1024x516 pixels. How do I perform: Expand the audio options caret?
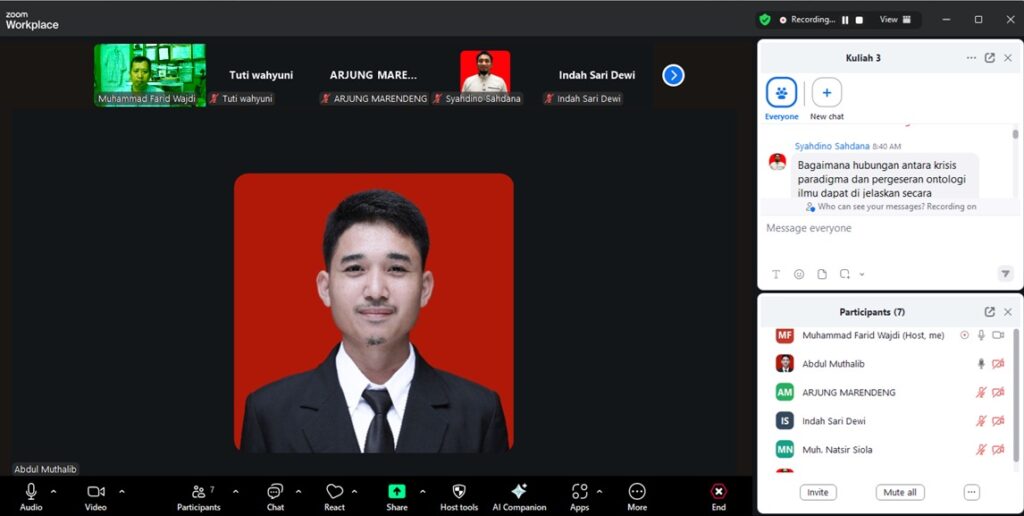[x=54, y=491]
